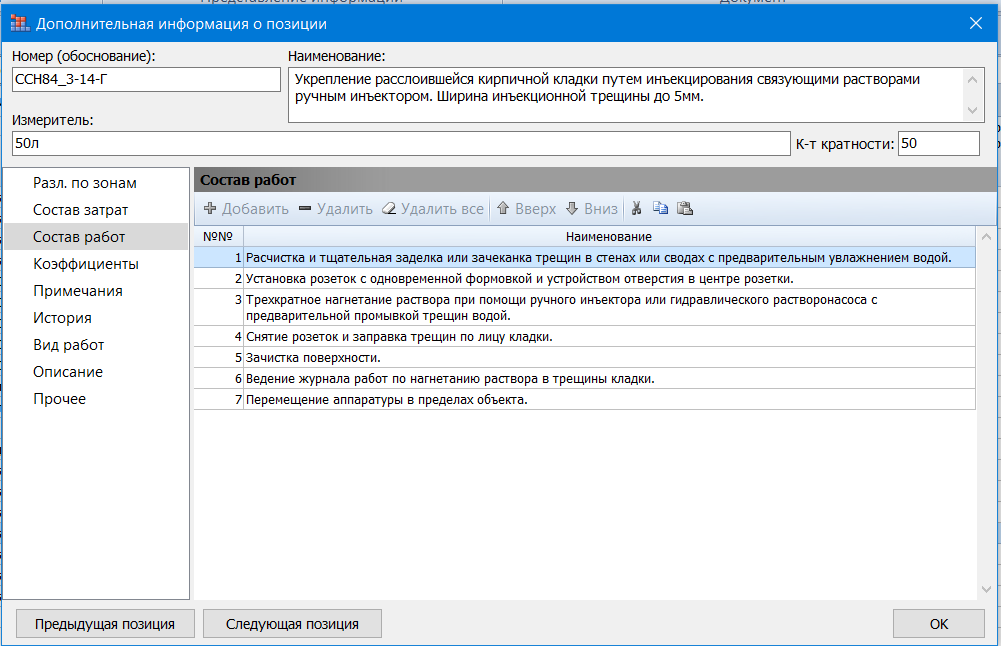Click works list scroll-down arrow
Image resolution: width=1001 pixels, height=646 pixels.
coord(986,590)
